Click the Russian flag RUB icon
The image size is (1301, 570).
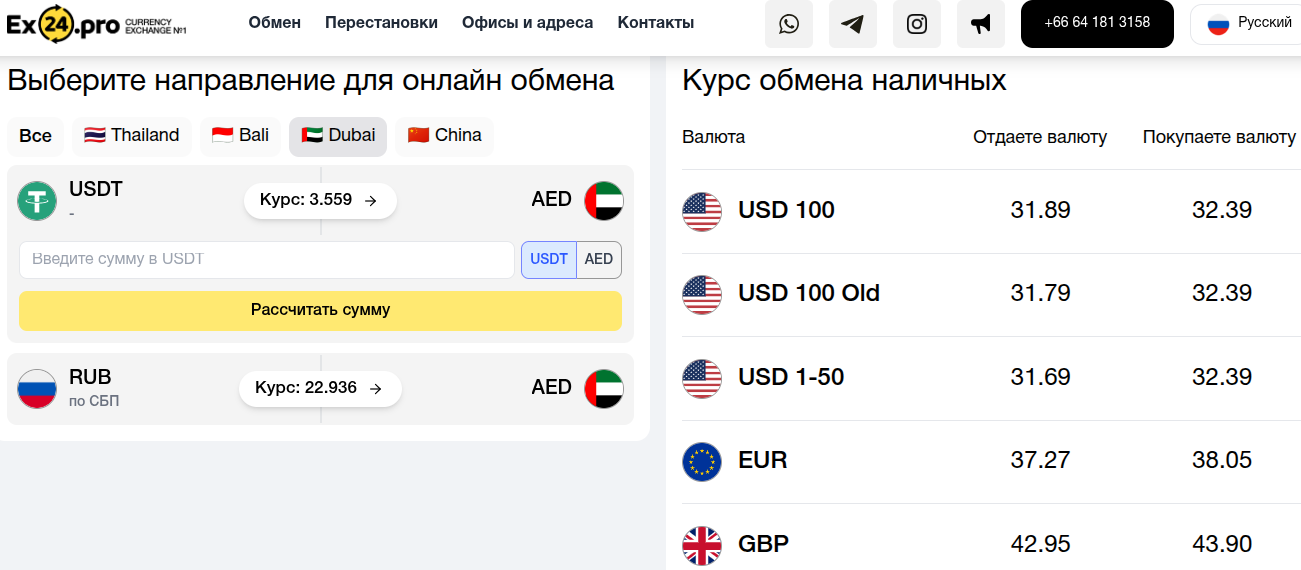(37, 389)
